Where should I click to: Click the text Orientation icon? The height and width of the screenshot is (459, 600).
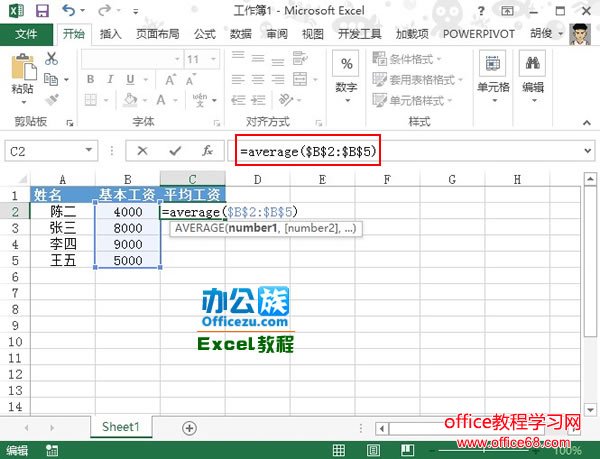(x=285, y=99)
